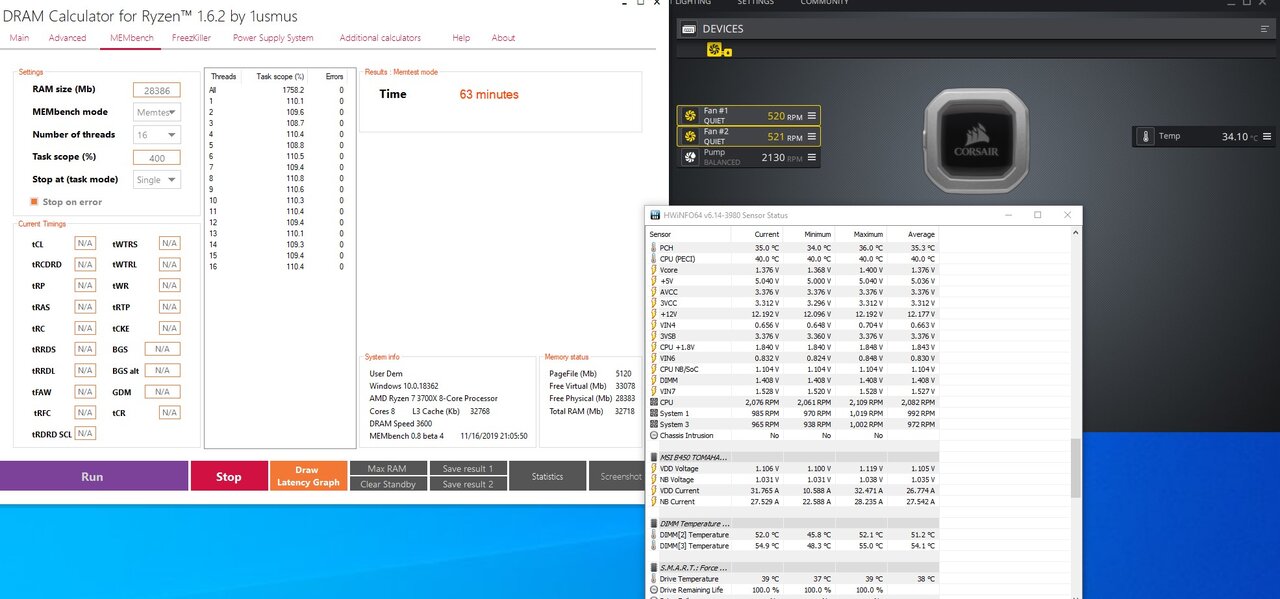Viewport: 1280px width, 599px height.
Task: Click the HWiNFO vertical scrollbar thumb
Action: tap(1076, 469)
